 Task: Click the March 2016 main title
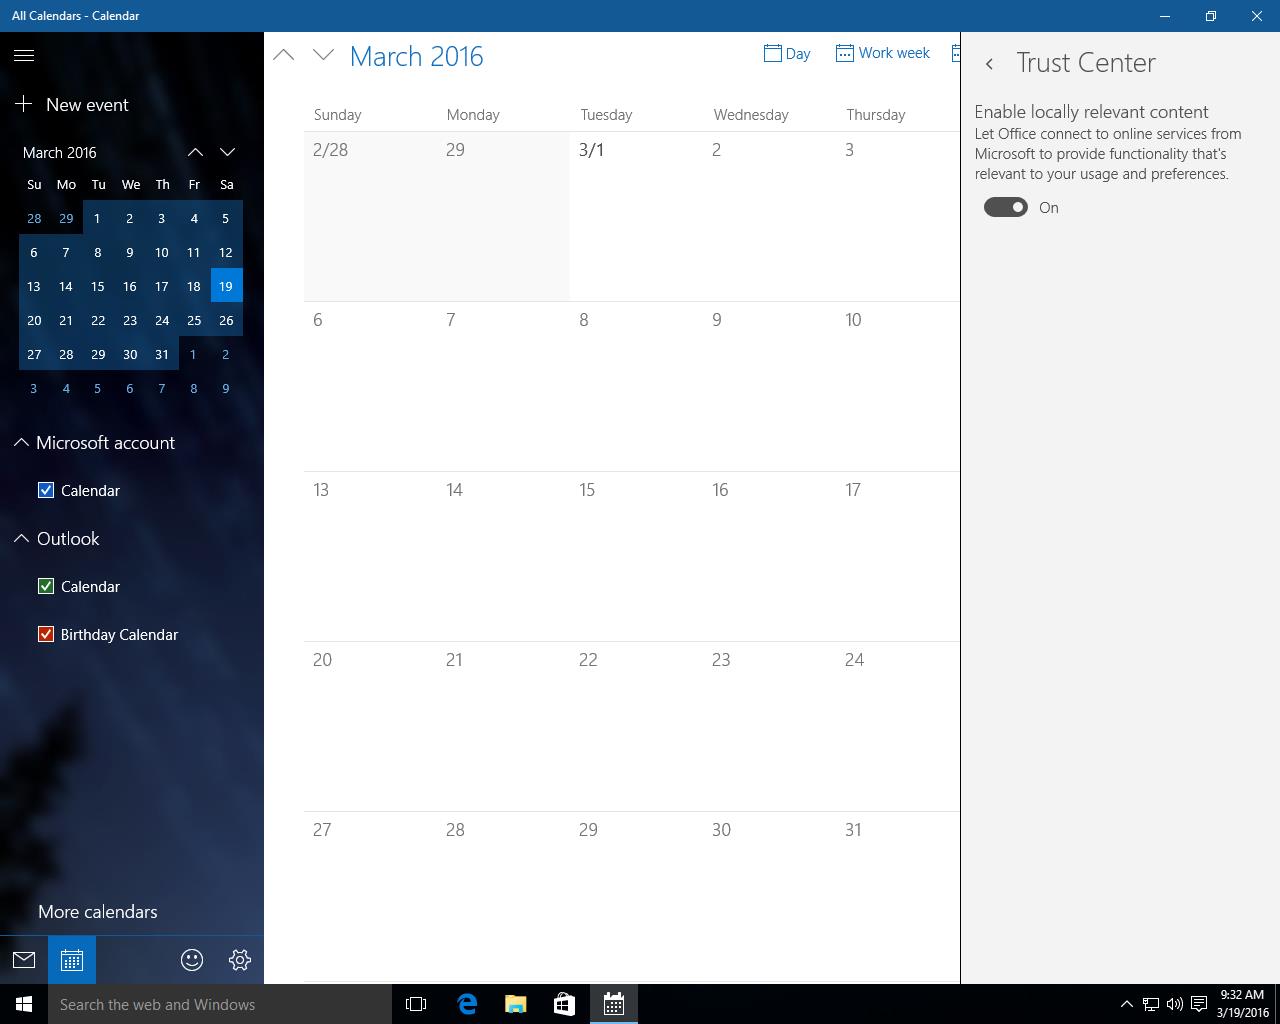416,56
